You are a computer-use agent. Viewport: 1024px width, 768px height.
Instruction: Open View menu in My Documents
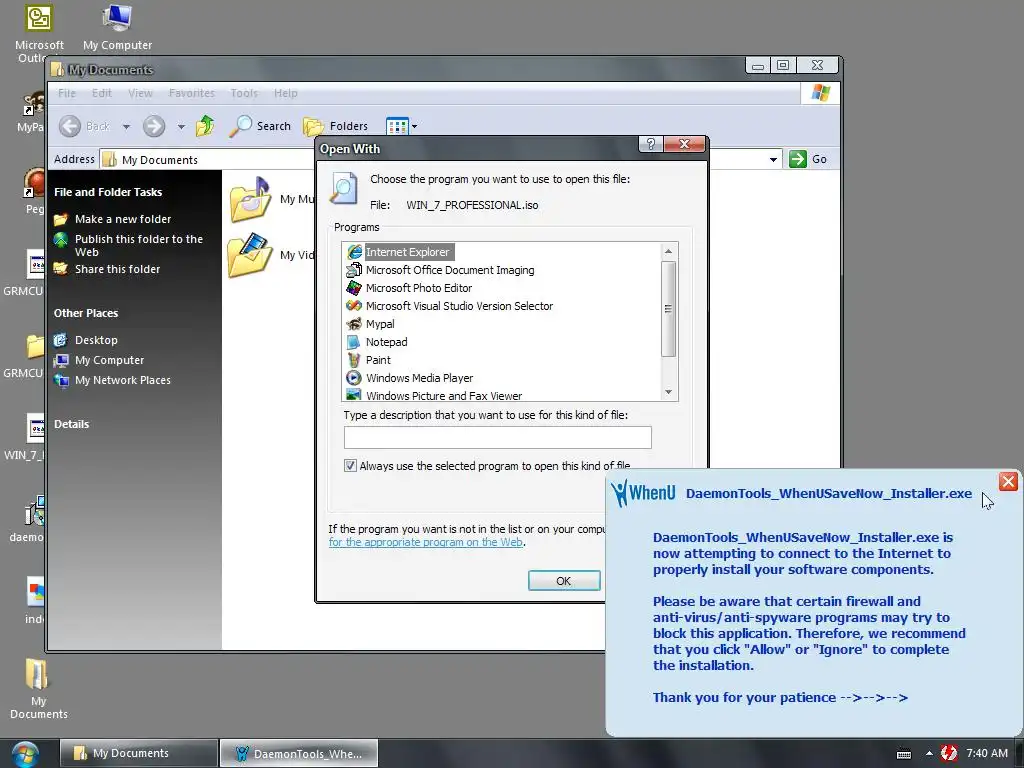(140, 93)
